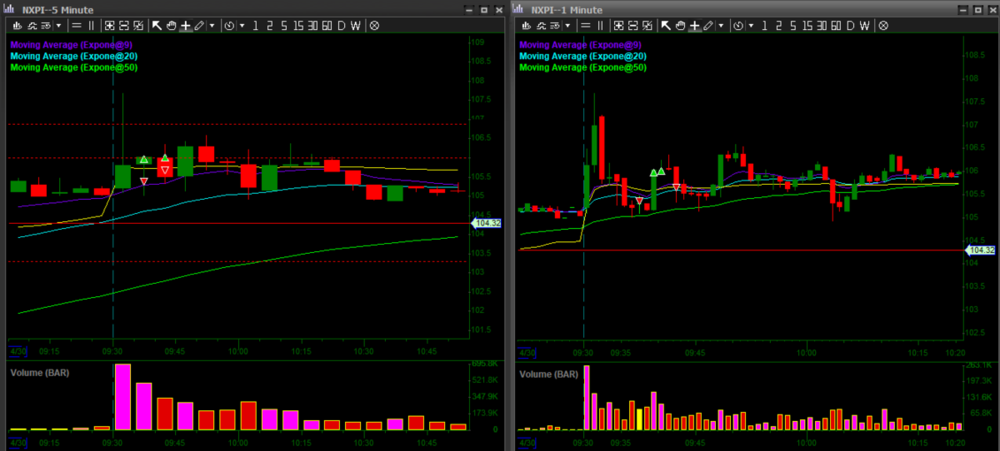Screen dimensions: 1000x451
Task: Switch 5 Minute chart to Daily (D) timeframe
Action: tap(340, 25)
